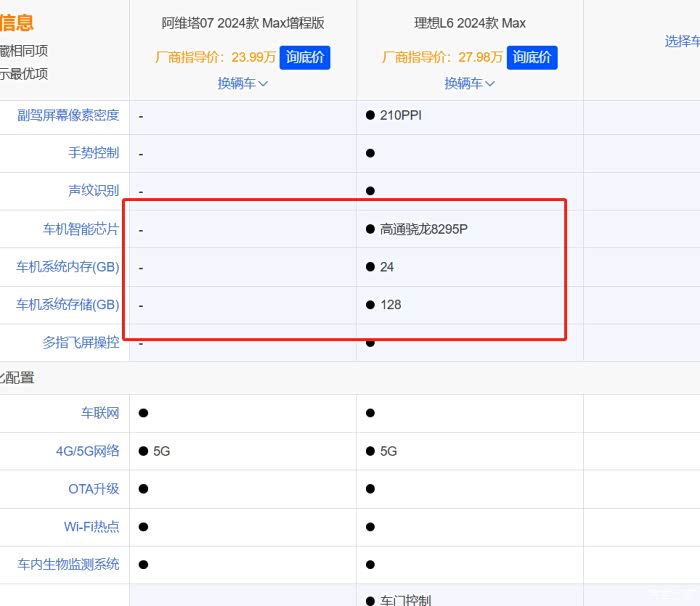The height and width of the screenshot is (606, 700).
Task: Open 车机系统存储(GB) parameter link
Action: coord(68,305)
